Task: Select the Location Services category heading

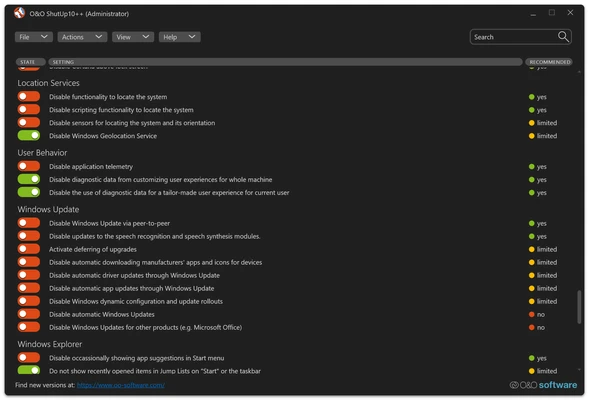Action: click(48, 83)
